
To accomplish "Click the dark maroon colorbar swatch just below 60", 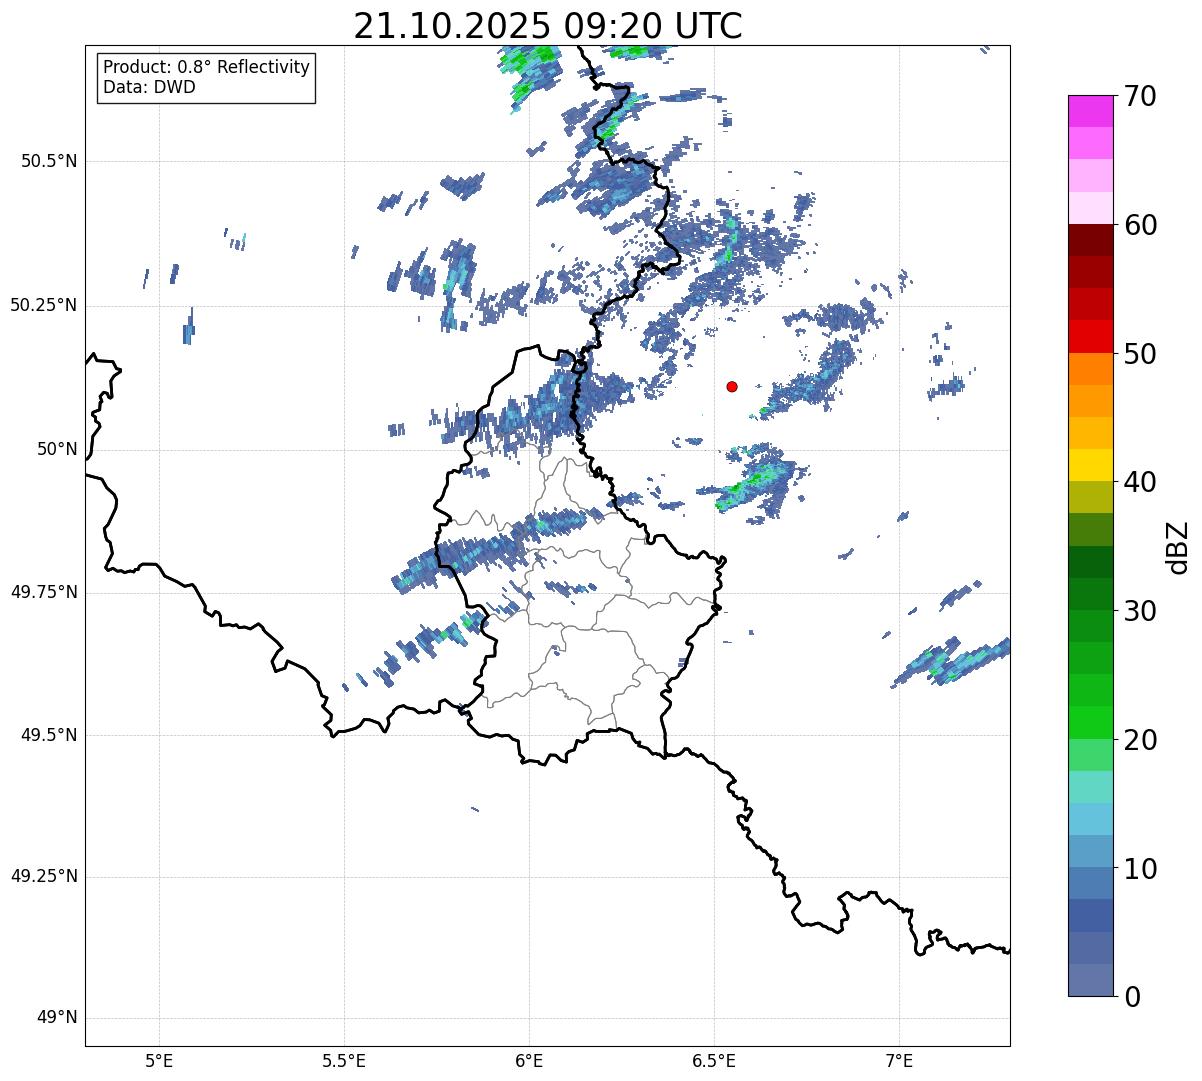I will [x=1091, y=240].
